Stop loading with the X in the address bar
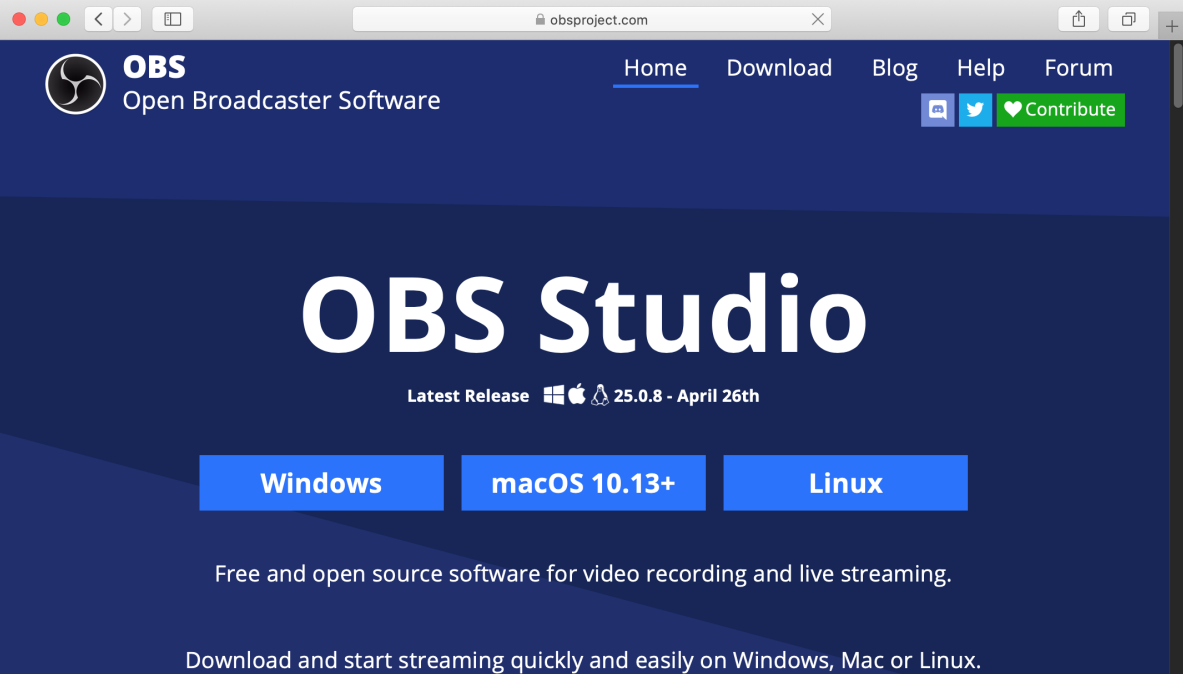 click(817, 19)
